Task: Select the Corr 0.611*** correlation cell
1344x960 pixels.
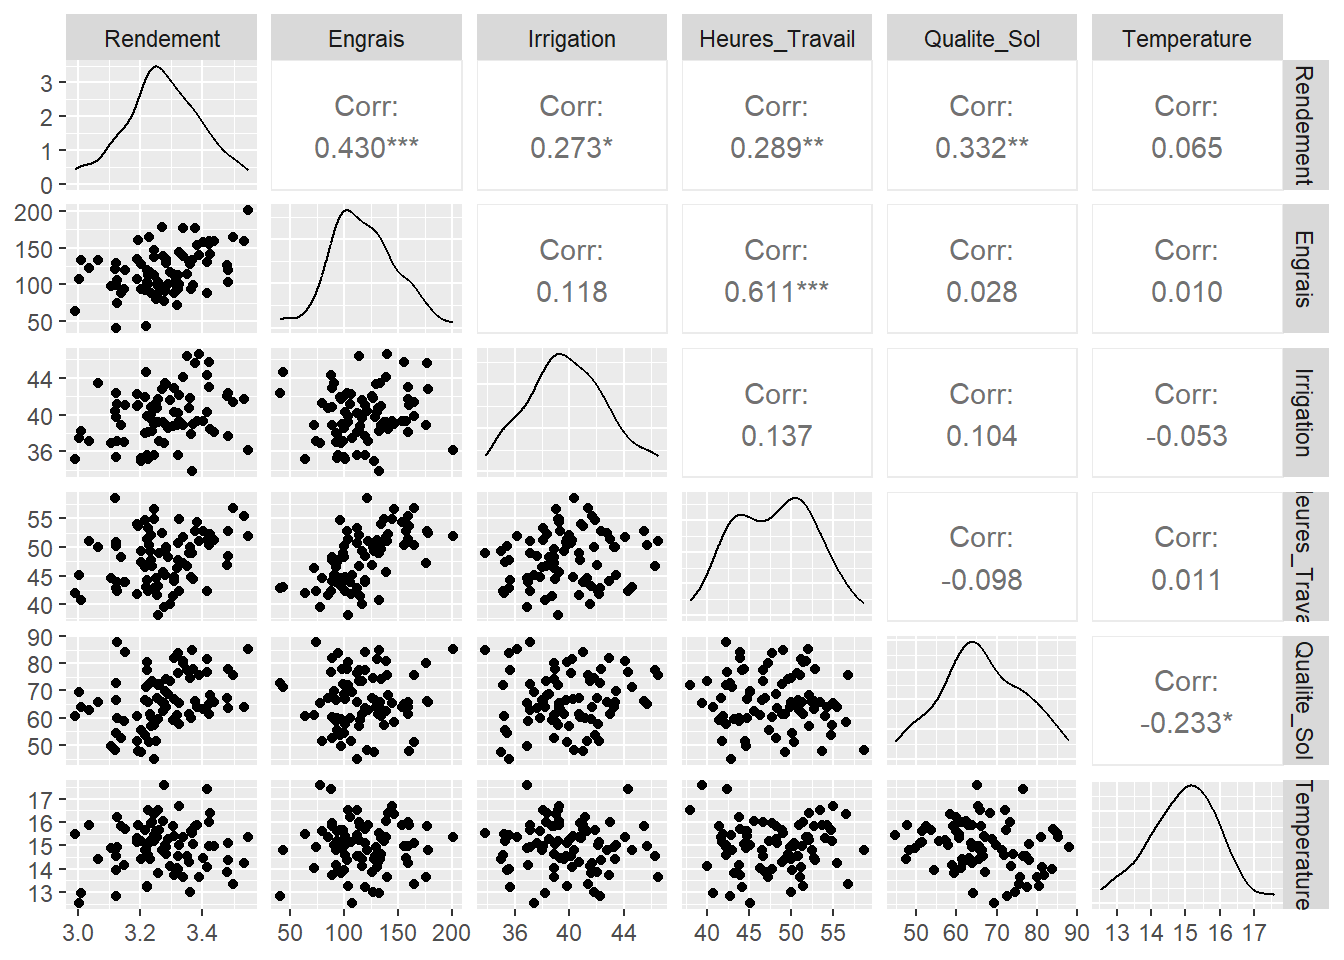Action: (777, 271)
